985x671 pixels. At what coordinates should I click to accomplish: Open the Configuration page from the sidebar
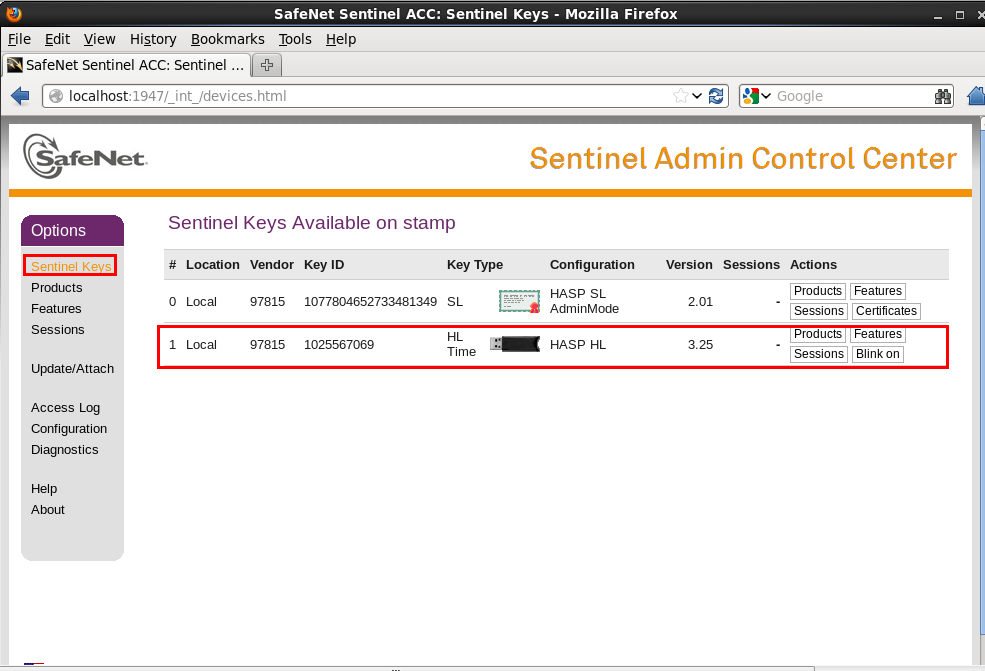click(69, 428)
